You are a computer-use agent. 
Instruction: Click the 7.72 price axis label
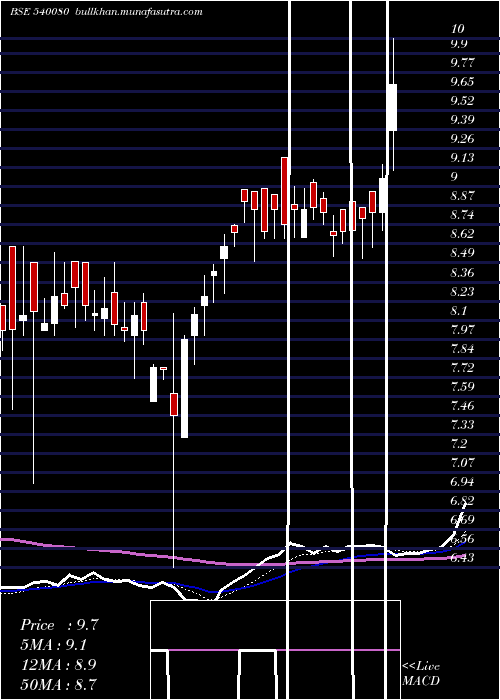[x=462, y=368]
